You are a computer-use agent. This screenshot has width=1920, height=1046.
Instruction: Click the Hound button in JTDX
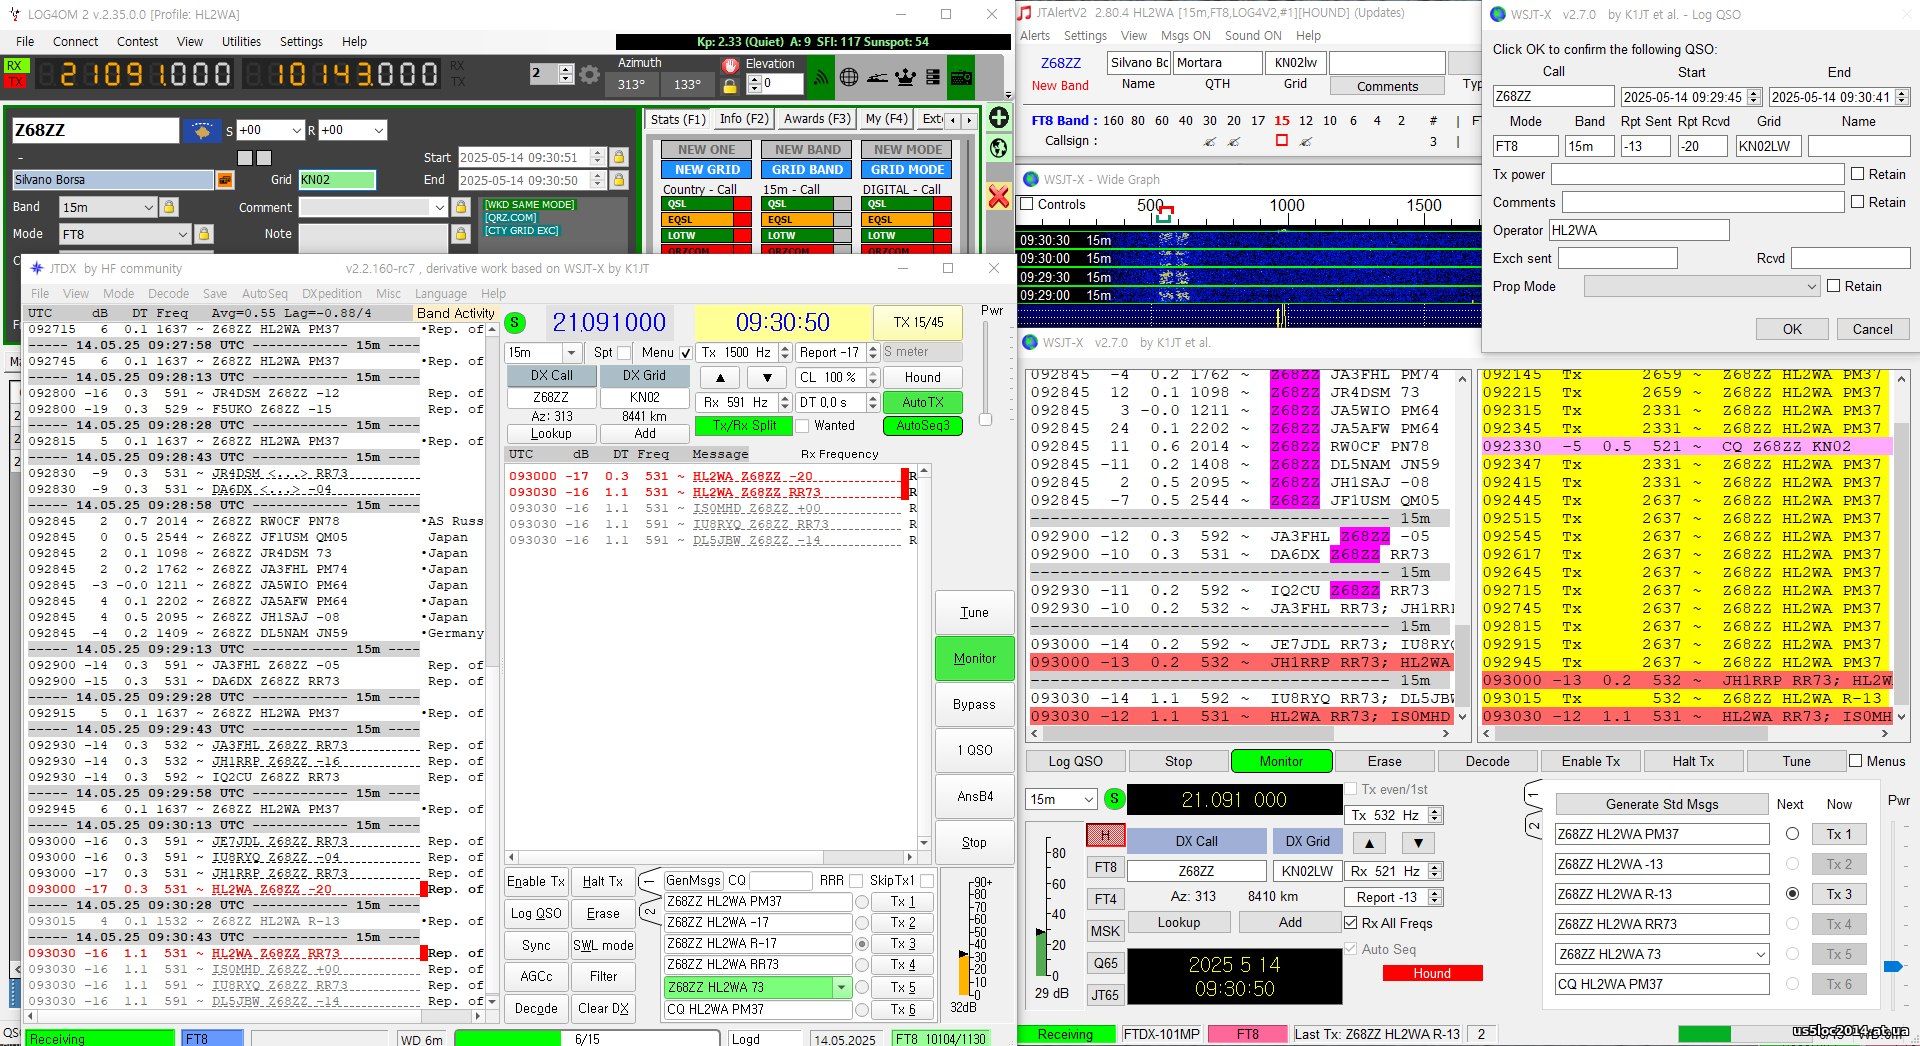(922, 377)
